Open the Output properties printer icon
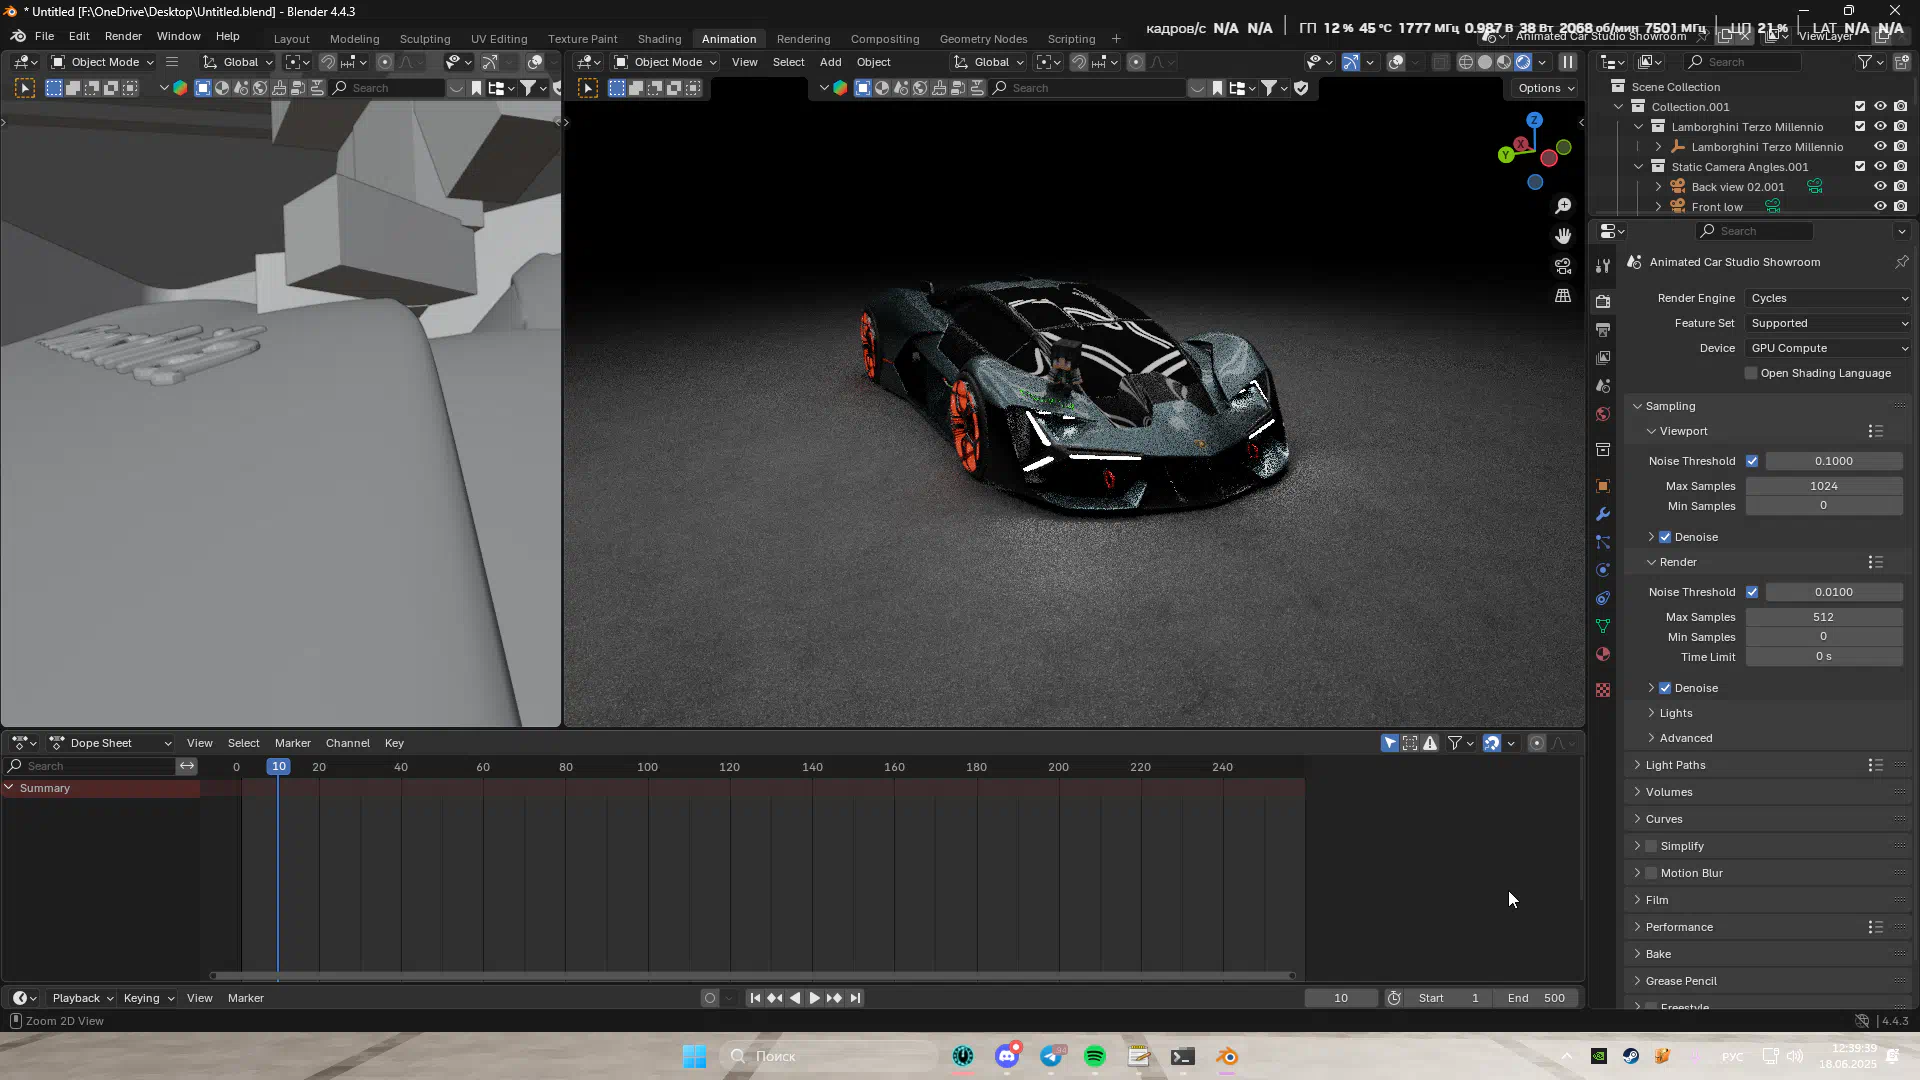Viewport: 1920px width, 1080px height. [x=1603, y=329]
